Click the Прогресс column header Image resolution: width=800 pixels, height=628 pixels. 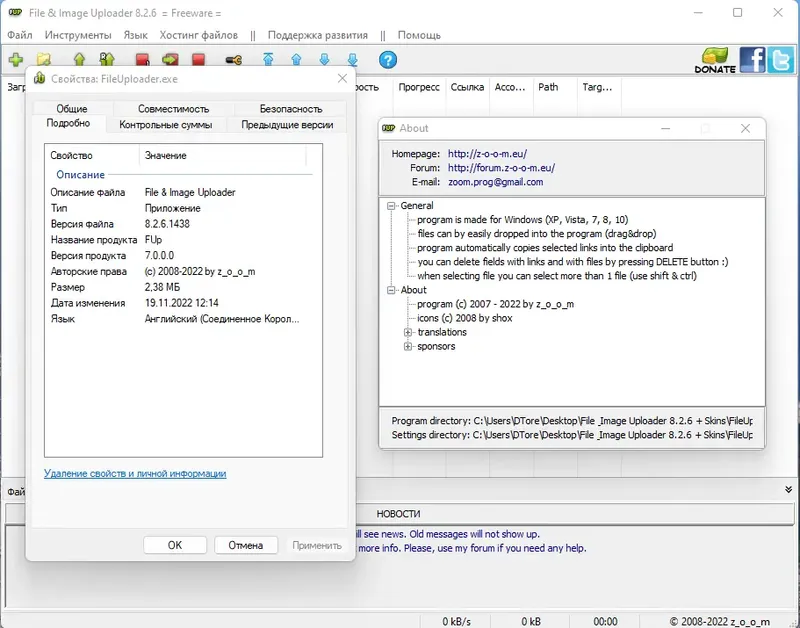click(419, 87)
